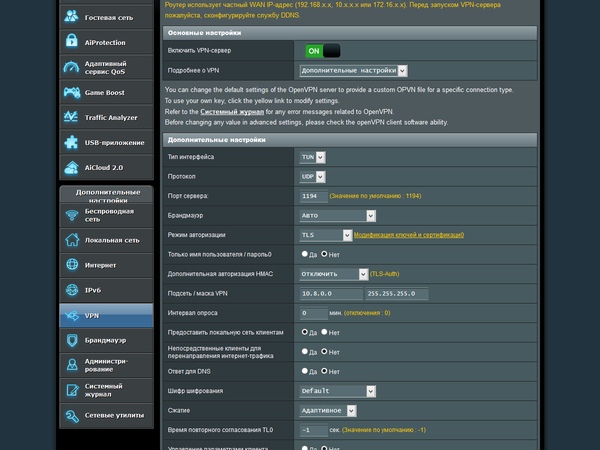
Task: Open the firewall shield icon
Action: pos(72,340)
